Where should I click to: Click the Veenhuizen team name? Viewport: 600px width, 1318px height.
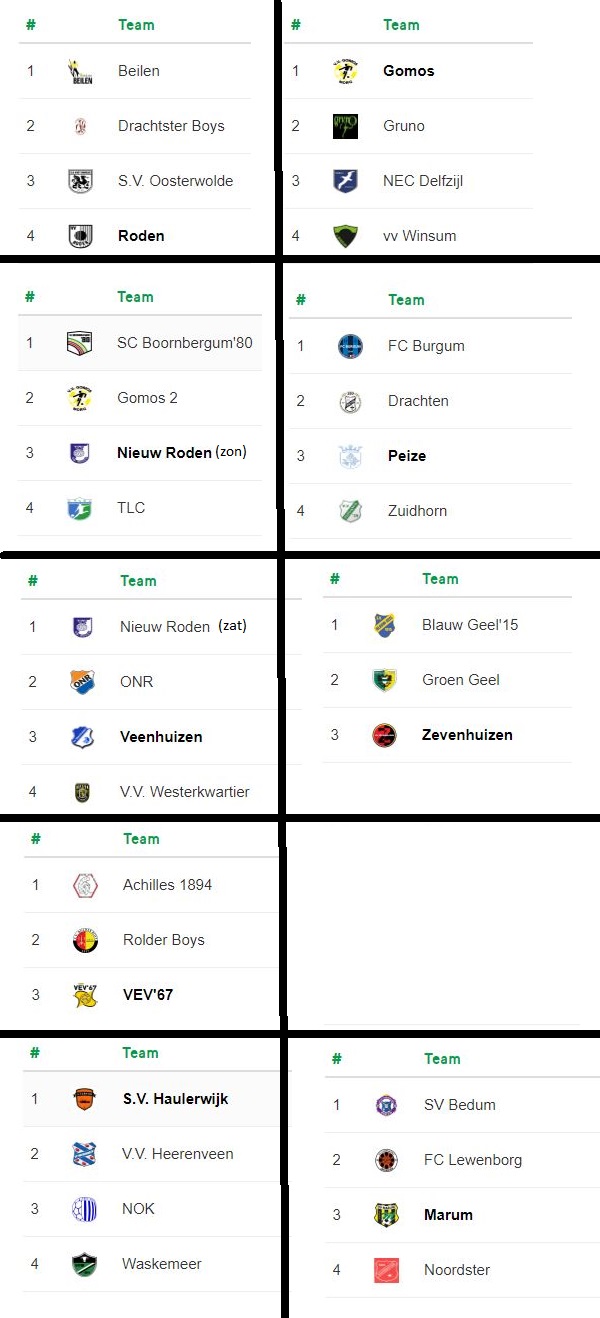click(161, 737)
